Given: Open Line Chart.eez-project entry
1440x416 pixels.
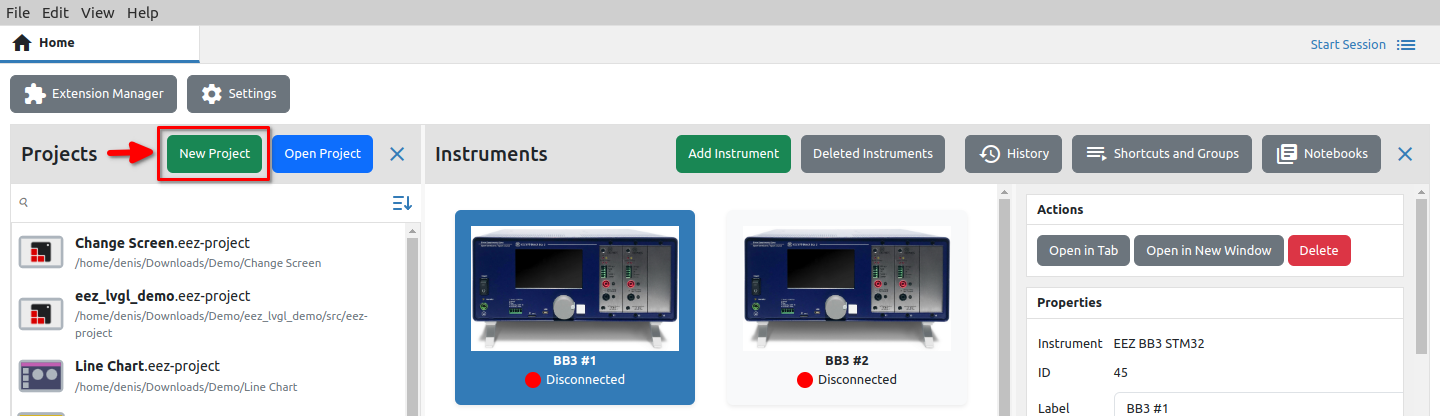Looking at the screenshot, I should click(x=208, y=376).
